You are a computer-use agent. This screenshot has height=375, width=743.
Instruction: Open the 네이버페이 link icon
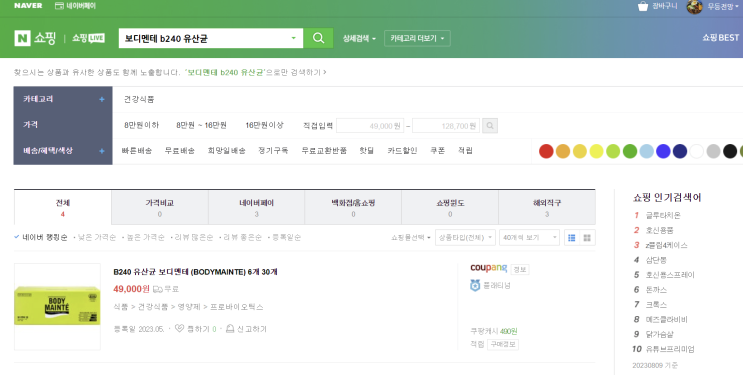(x=59, y=6)
